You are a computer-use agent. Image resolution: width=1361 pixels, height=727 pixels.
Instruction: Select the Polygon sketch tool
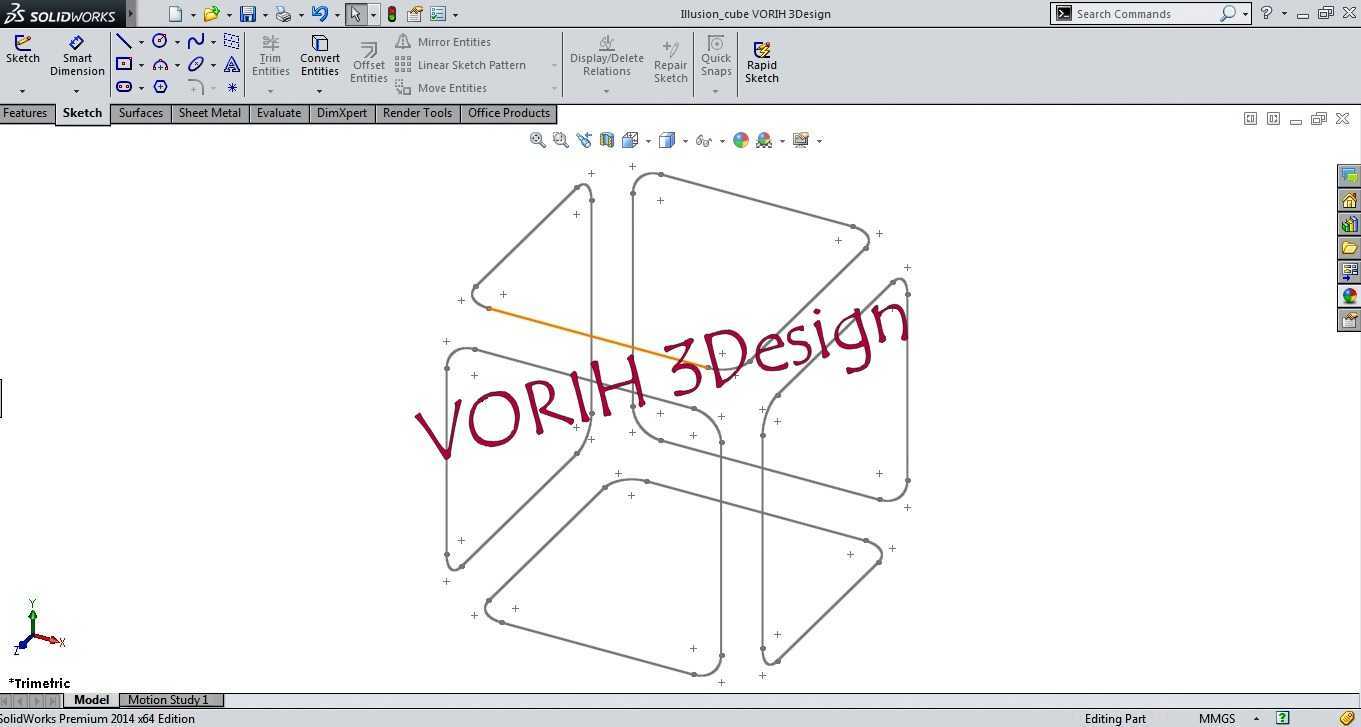pyautogui.click(x=160, y=87)
